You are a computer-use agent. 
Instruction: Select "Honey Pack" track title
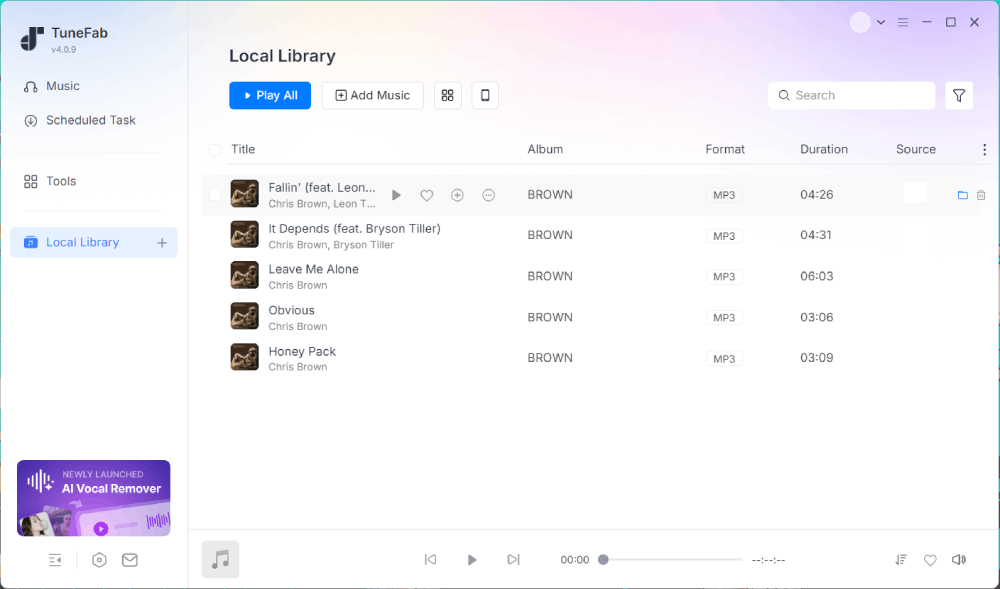(302, 351)
